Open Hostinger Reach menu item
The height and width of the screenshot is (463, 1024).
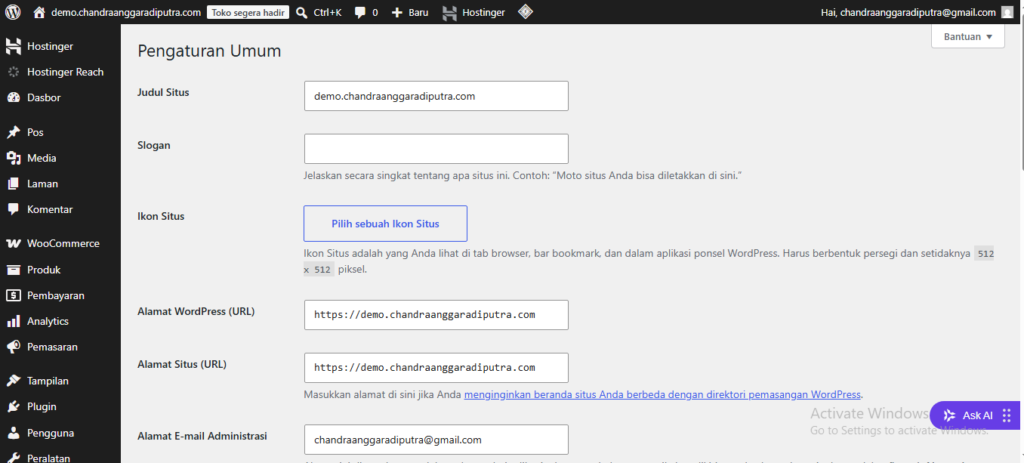click(60, 72)
